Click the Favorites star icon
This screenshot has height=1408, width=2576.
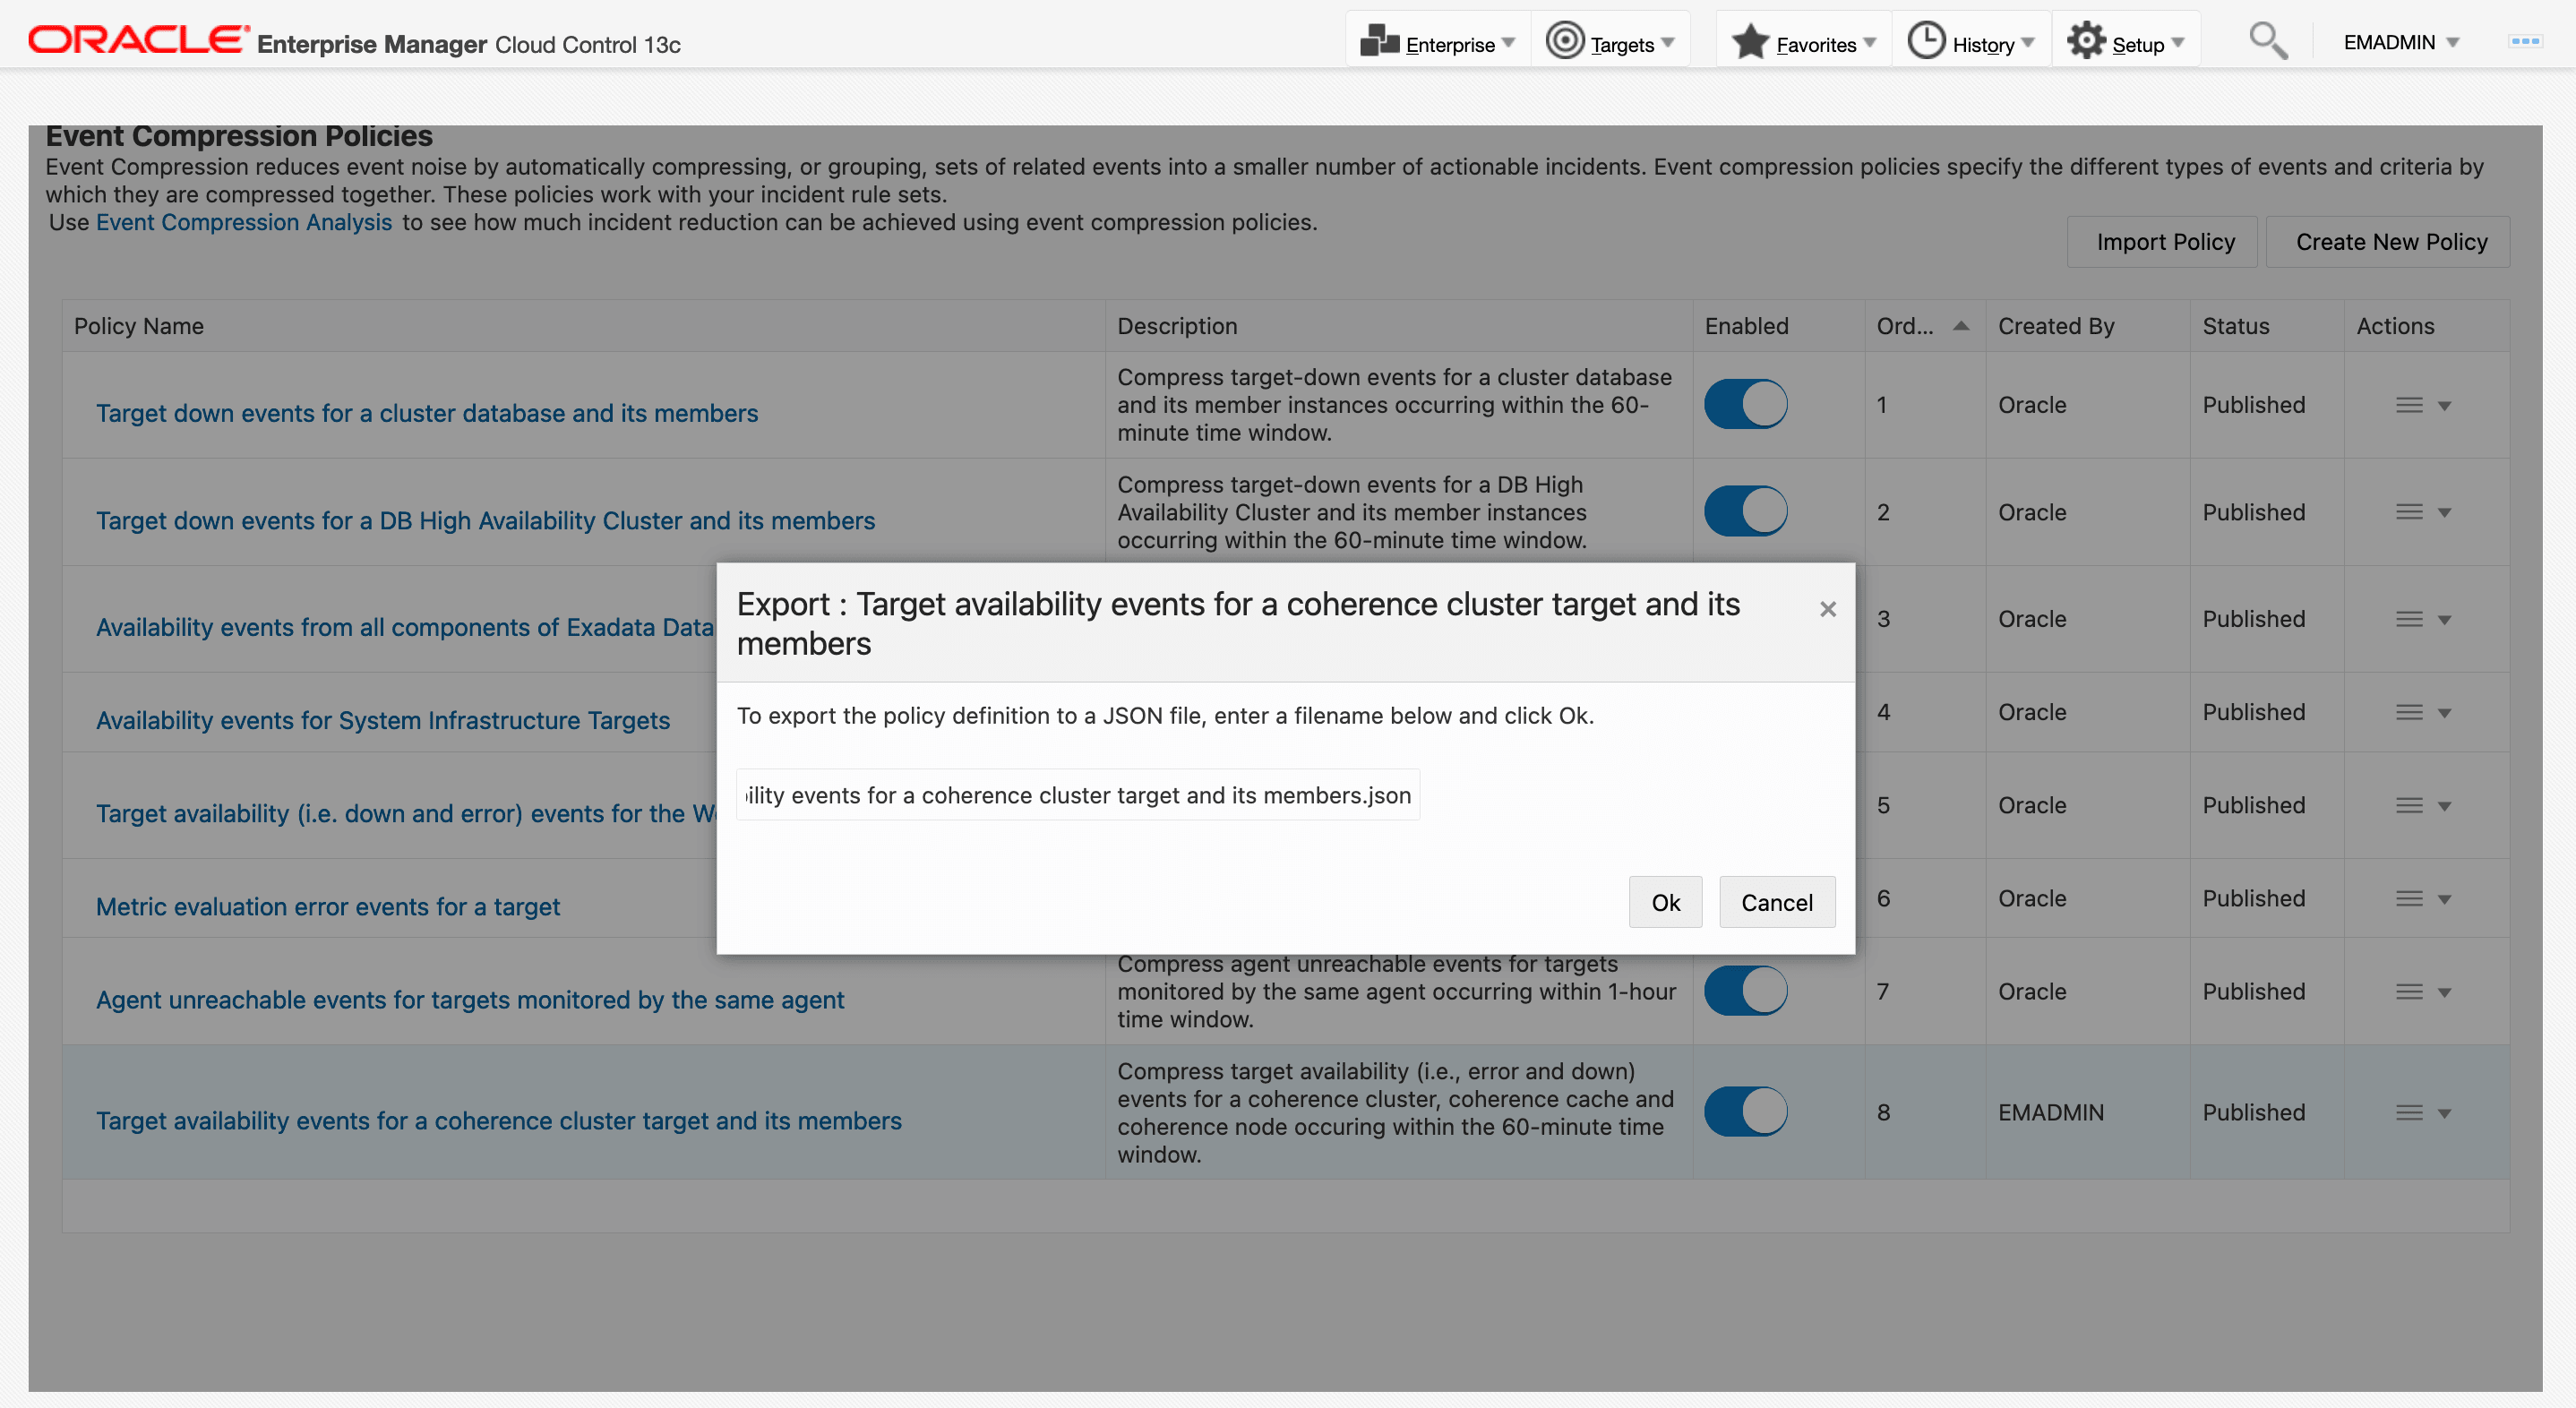(1750, 41)
